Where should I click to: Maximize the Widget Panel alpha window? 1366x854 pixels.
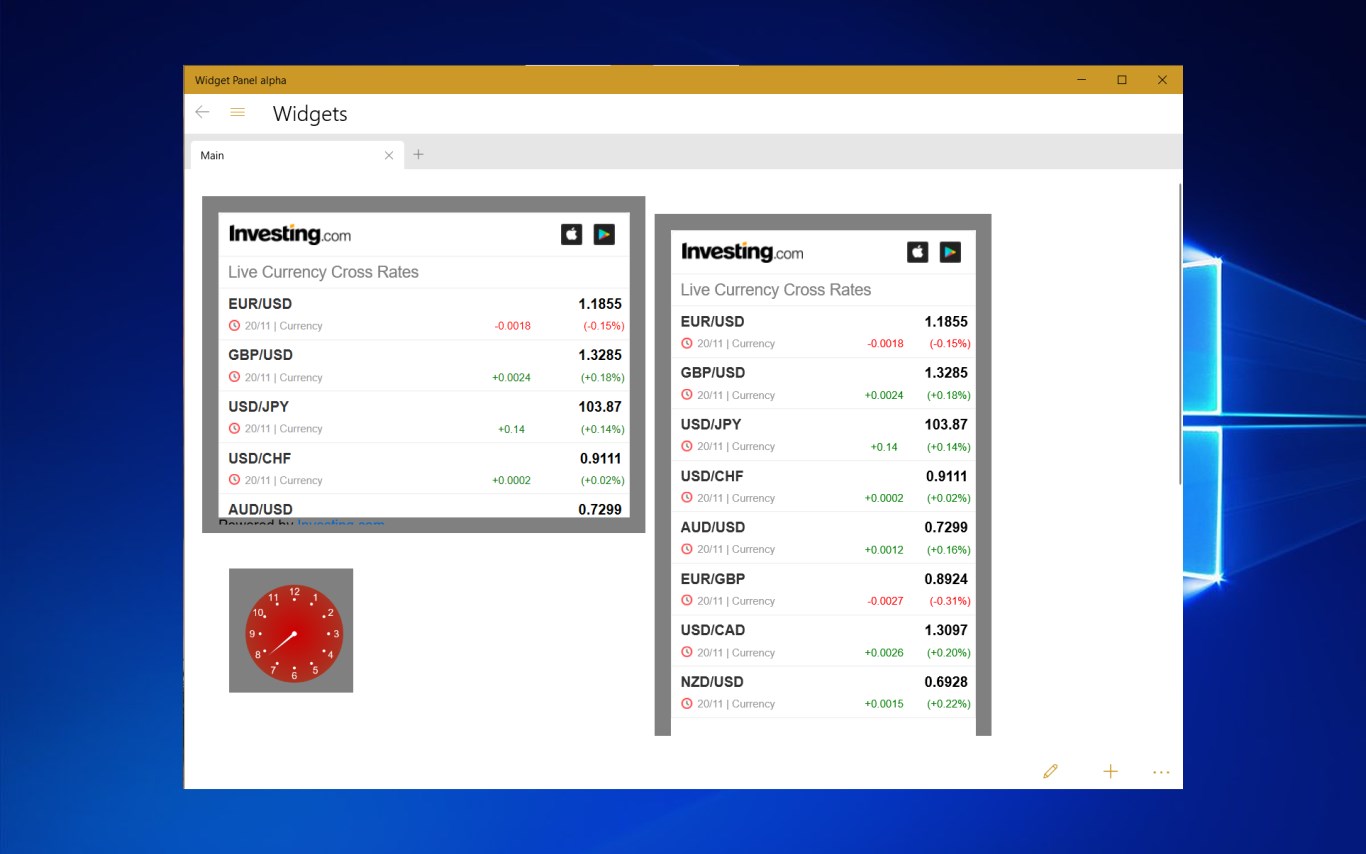pos(1122,80)
